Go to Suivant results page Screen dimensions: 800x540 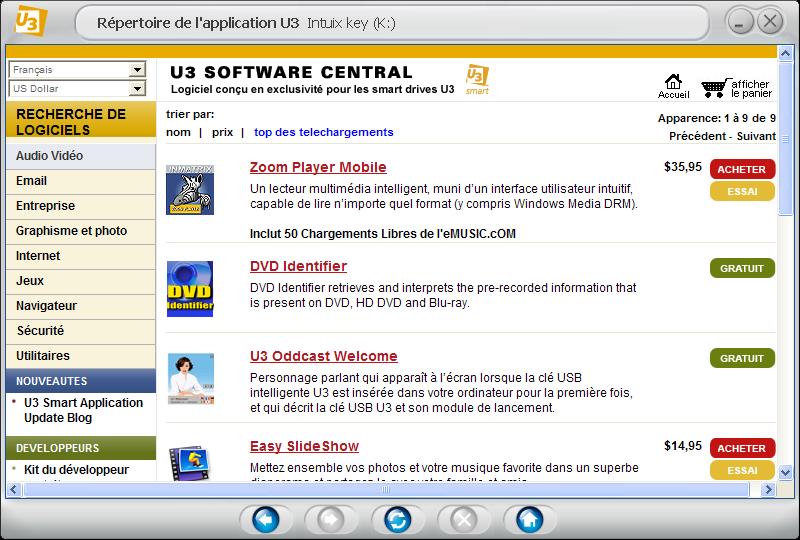point(756,135)
